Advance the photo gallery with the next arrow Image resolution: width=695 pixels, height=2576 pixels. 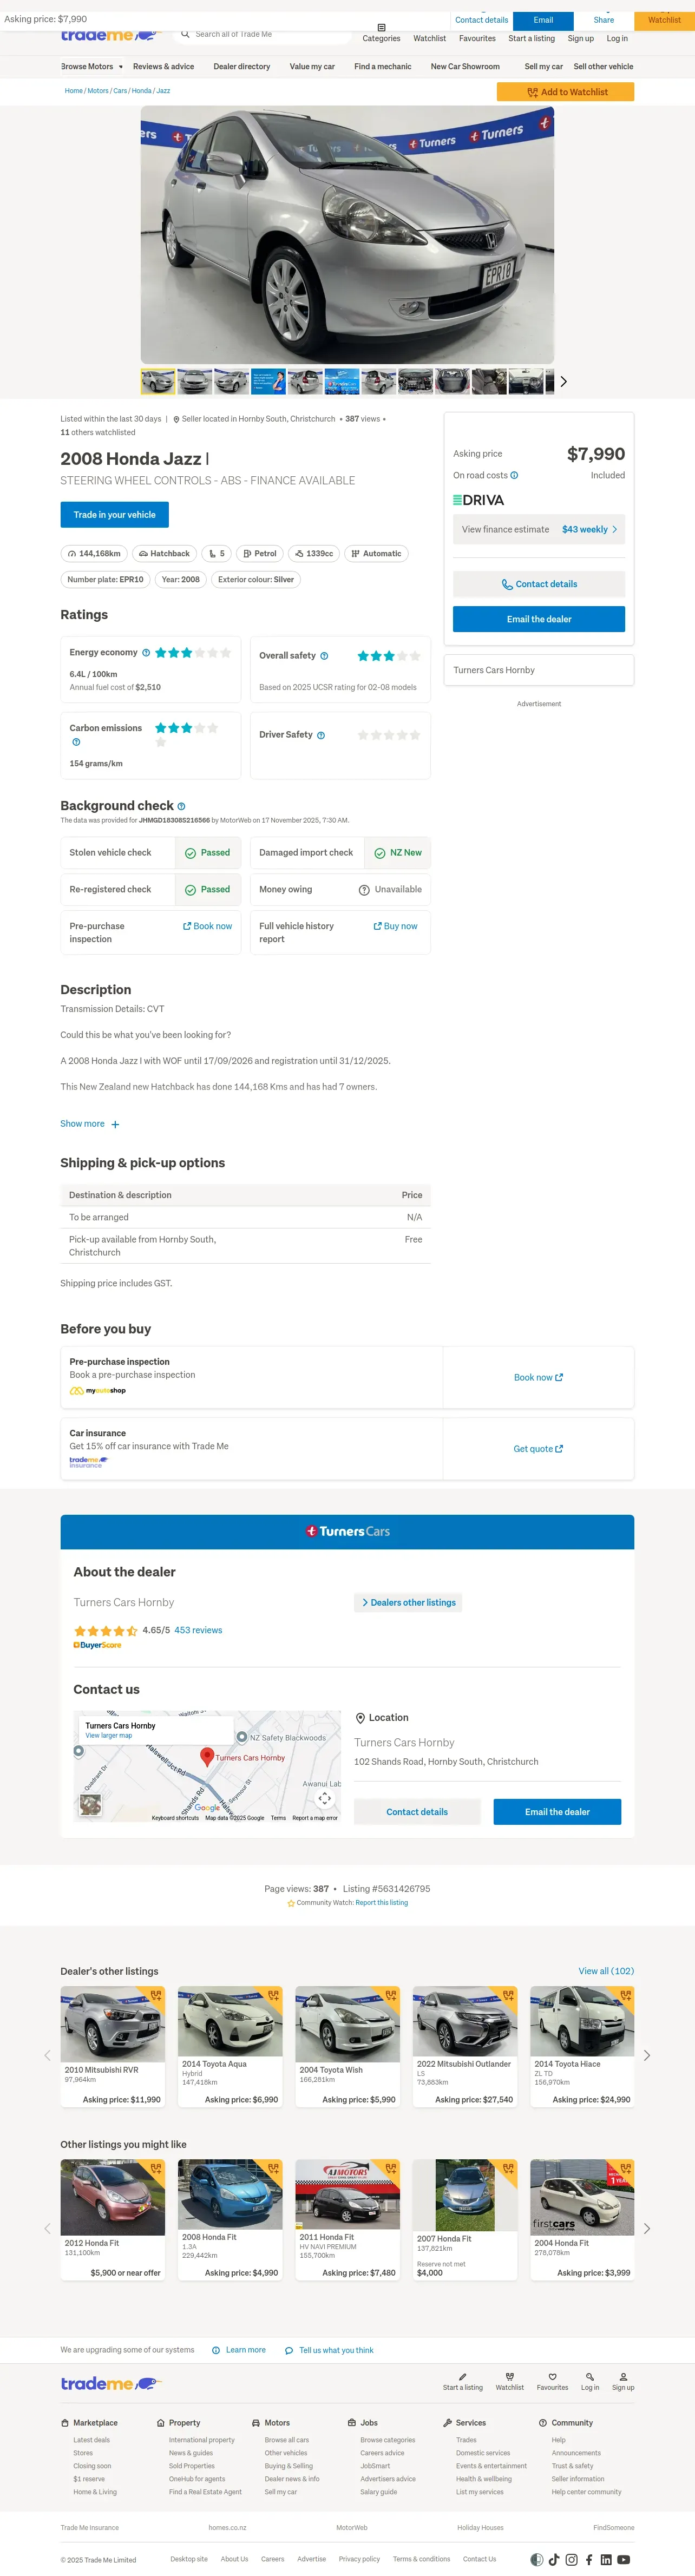[564, 381]
